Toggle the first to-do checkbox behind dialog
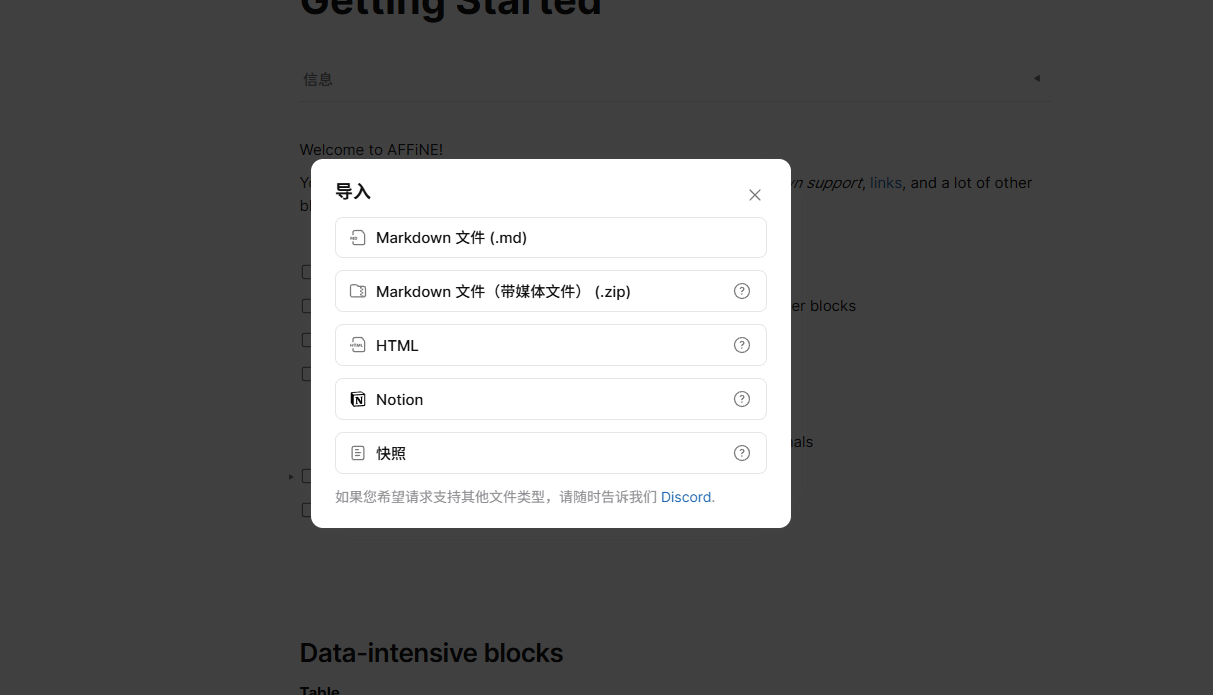Image resolution: width=1213 pixels, height=695 pixels. point(307,272)
